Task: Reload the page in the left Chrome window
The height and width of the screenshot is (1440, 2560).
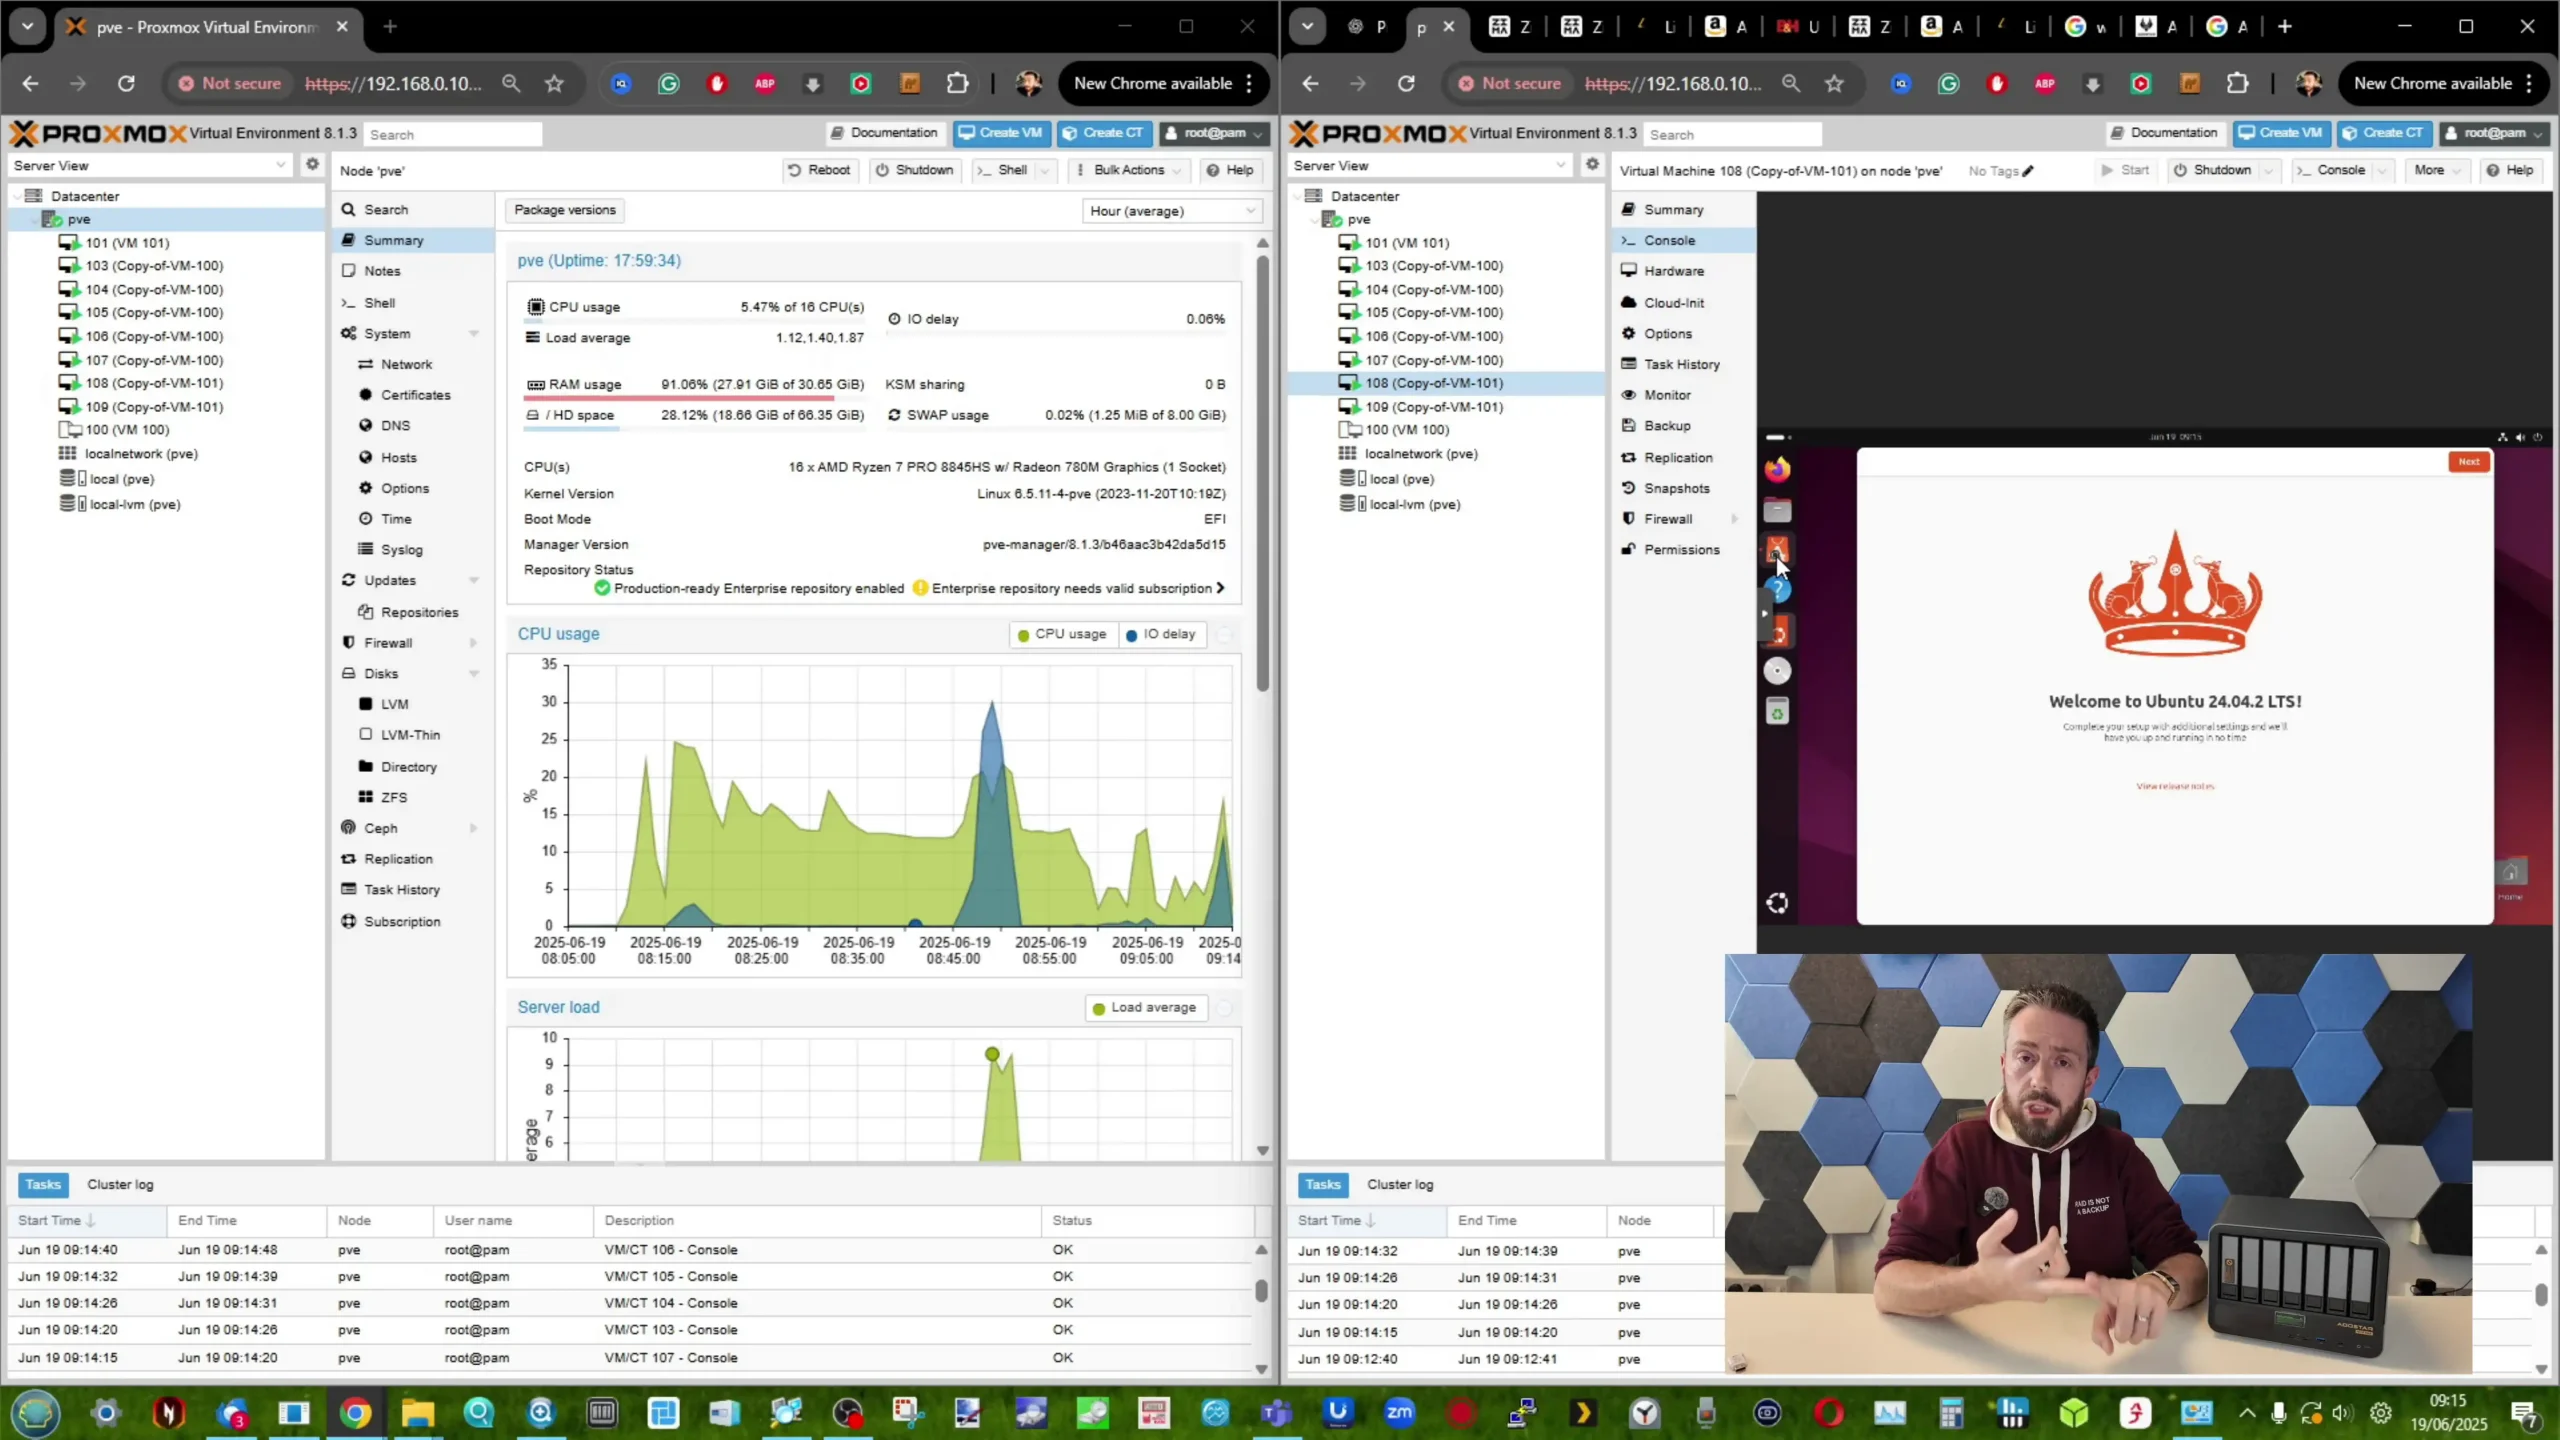Action: pyautogui.click(x=126, y=84)
